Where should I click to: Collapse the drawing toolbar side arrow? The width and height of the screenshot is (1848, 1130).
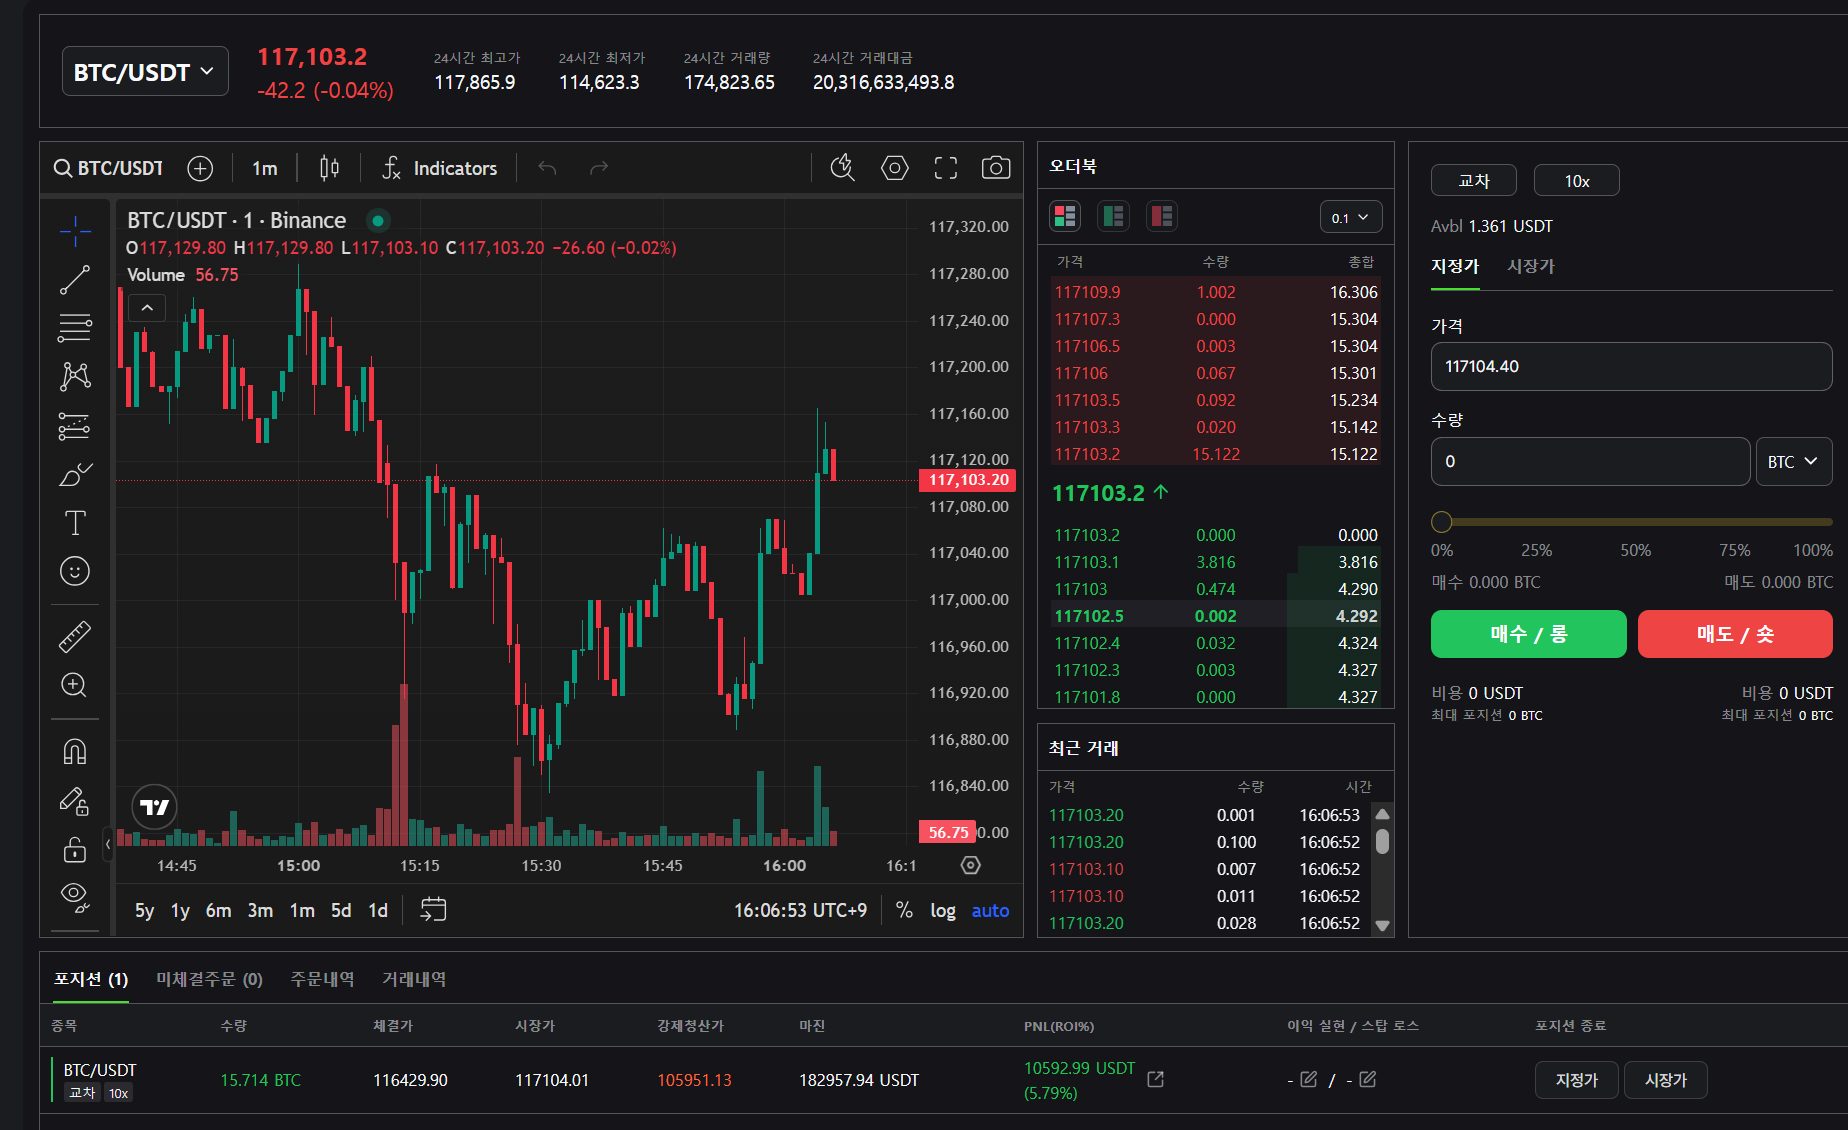pyautogui.click(x=108, y=845)
